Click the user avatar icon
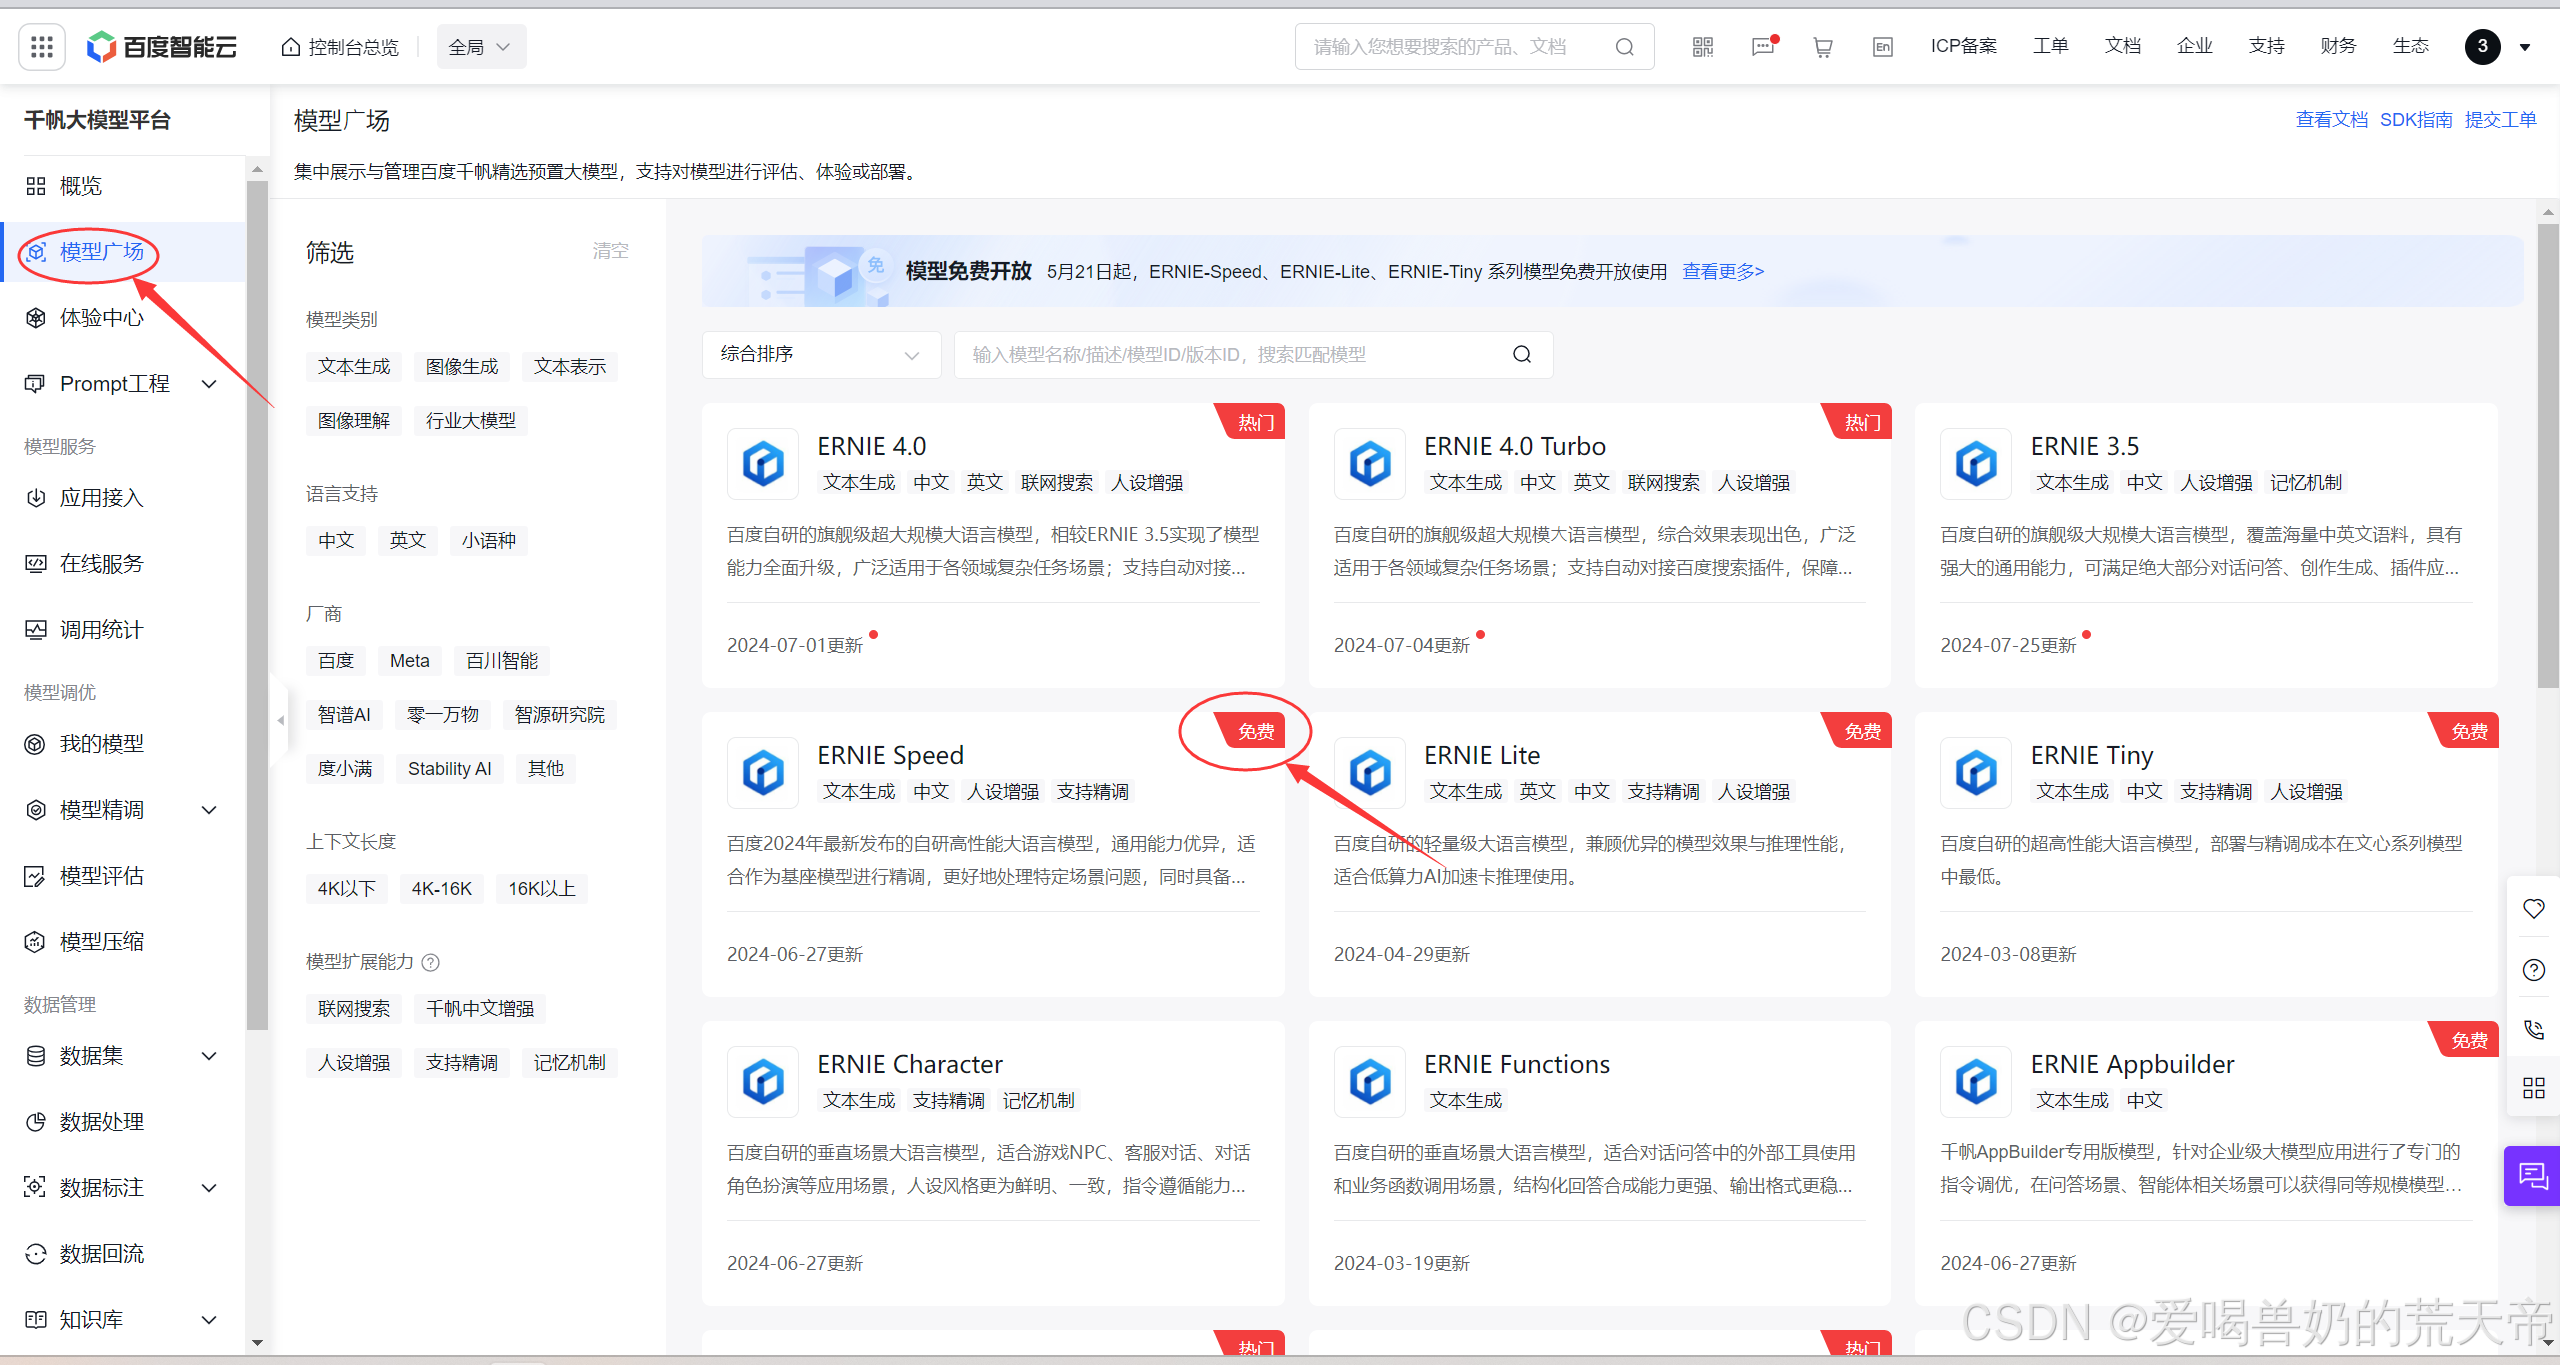Viewport: 2560px width, 1365px height. click(x=2483, y=47)
